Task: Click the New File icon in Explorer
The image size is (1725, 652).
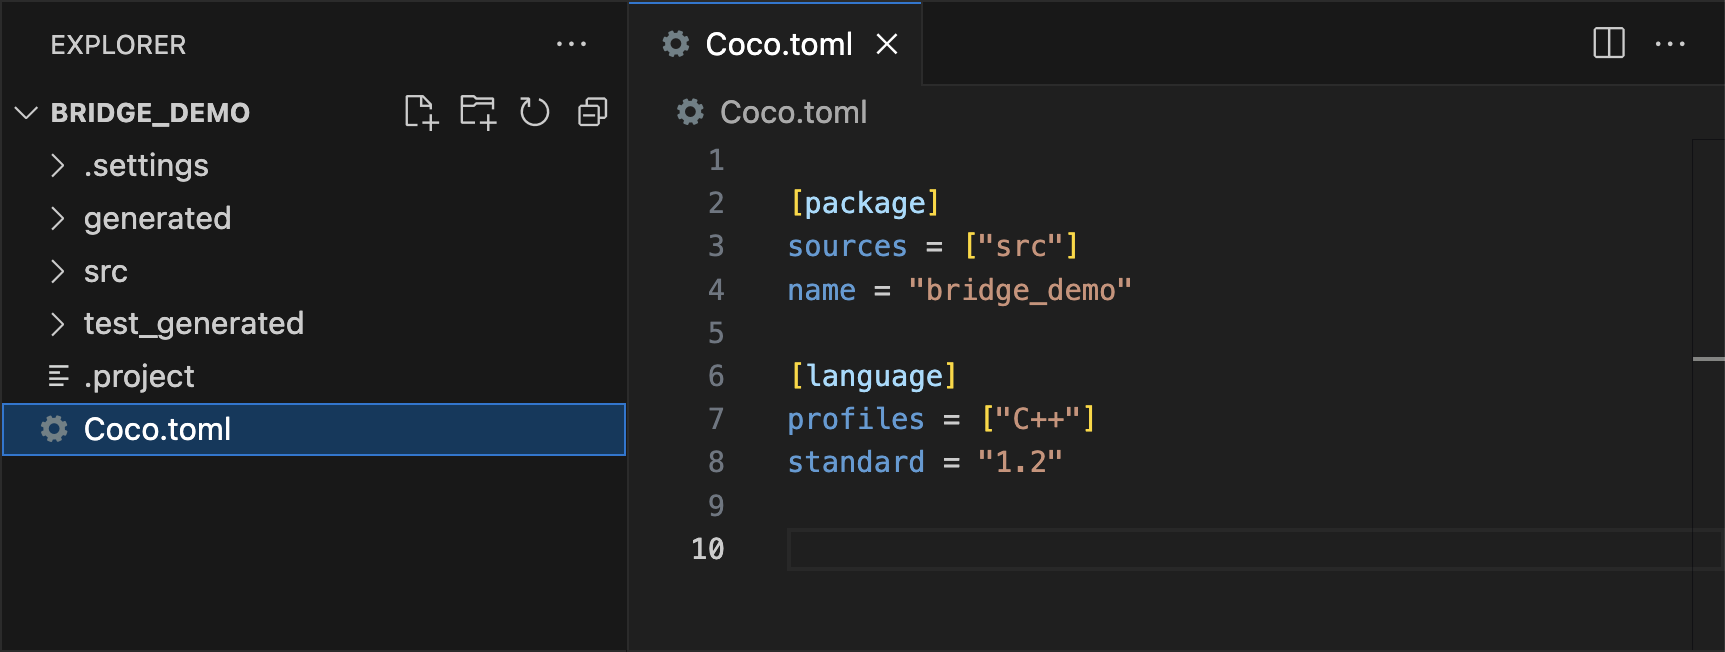Action: point(421,112)
